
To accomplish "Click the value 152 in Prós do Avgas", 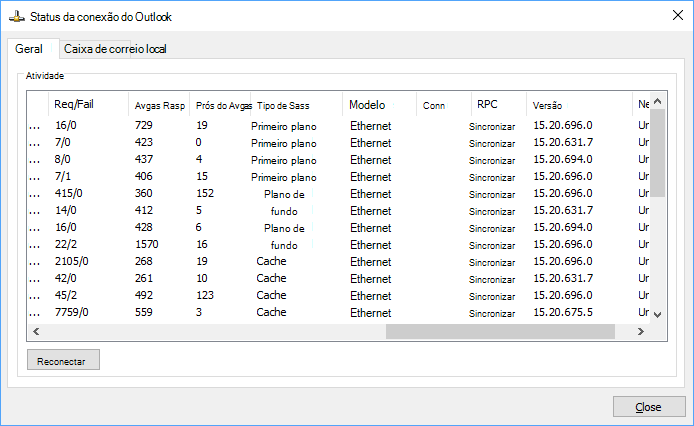I will tap(205, 194).
